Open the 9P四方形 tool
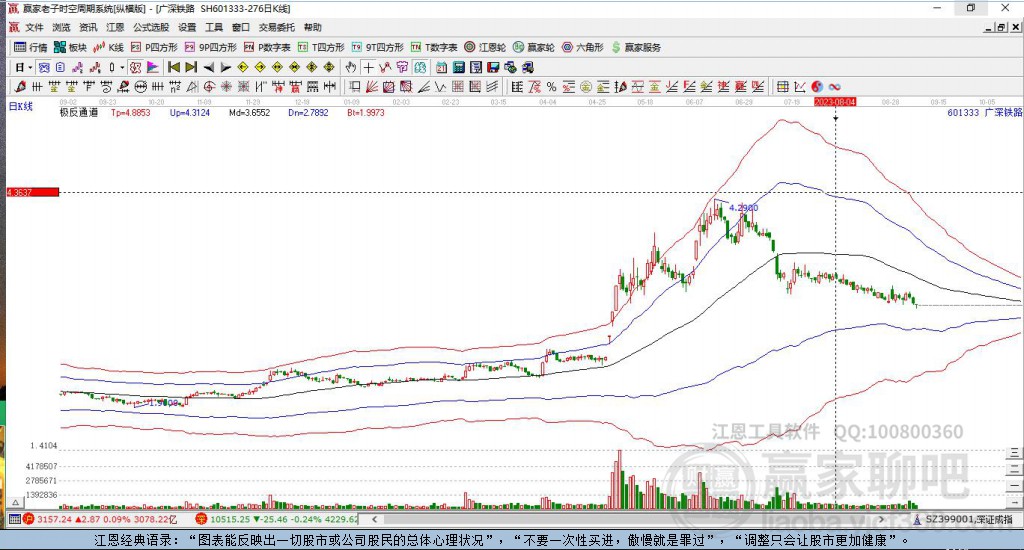 pos(210,47)
